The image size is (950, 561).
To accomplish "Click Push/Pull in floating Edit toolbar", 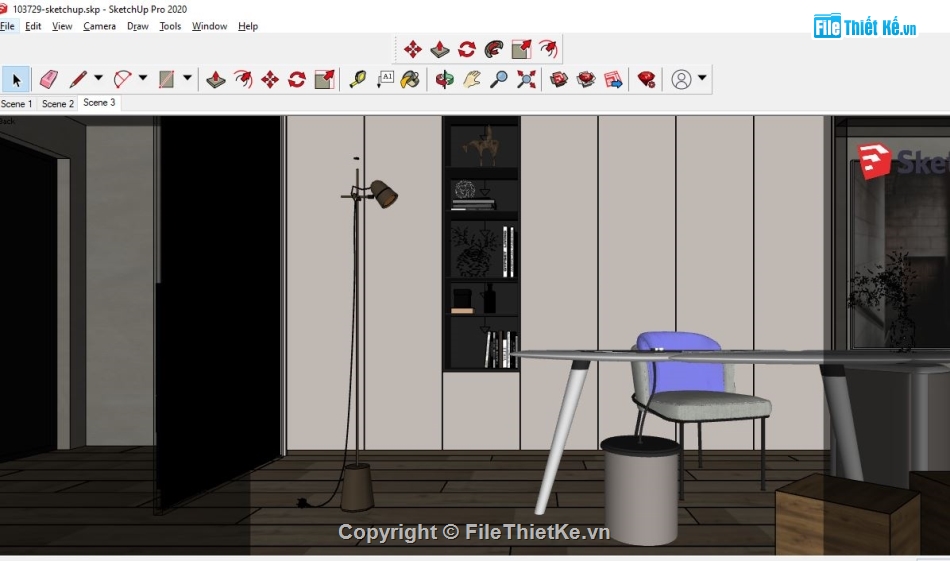I will pos(440,49).
